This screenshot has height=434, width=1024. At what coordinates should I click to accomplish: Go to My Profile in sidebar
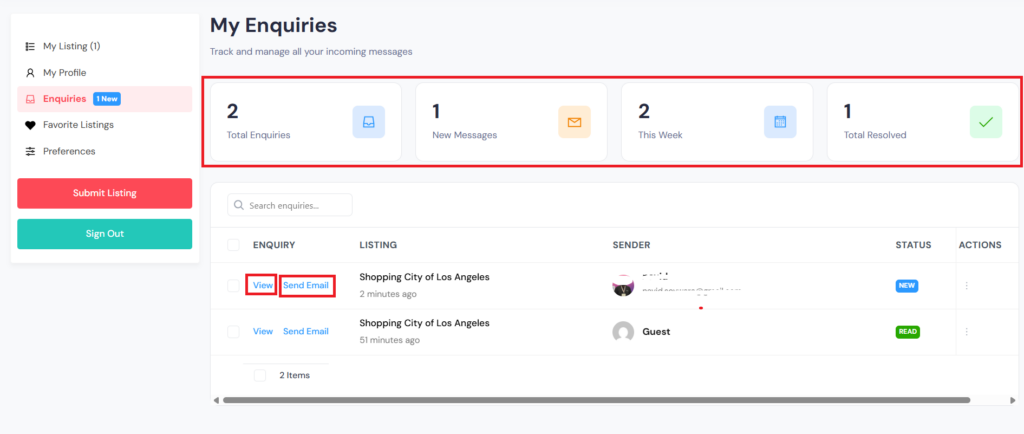64,73
